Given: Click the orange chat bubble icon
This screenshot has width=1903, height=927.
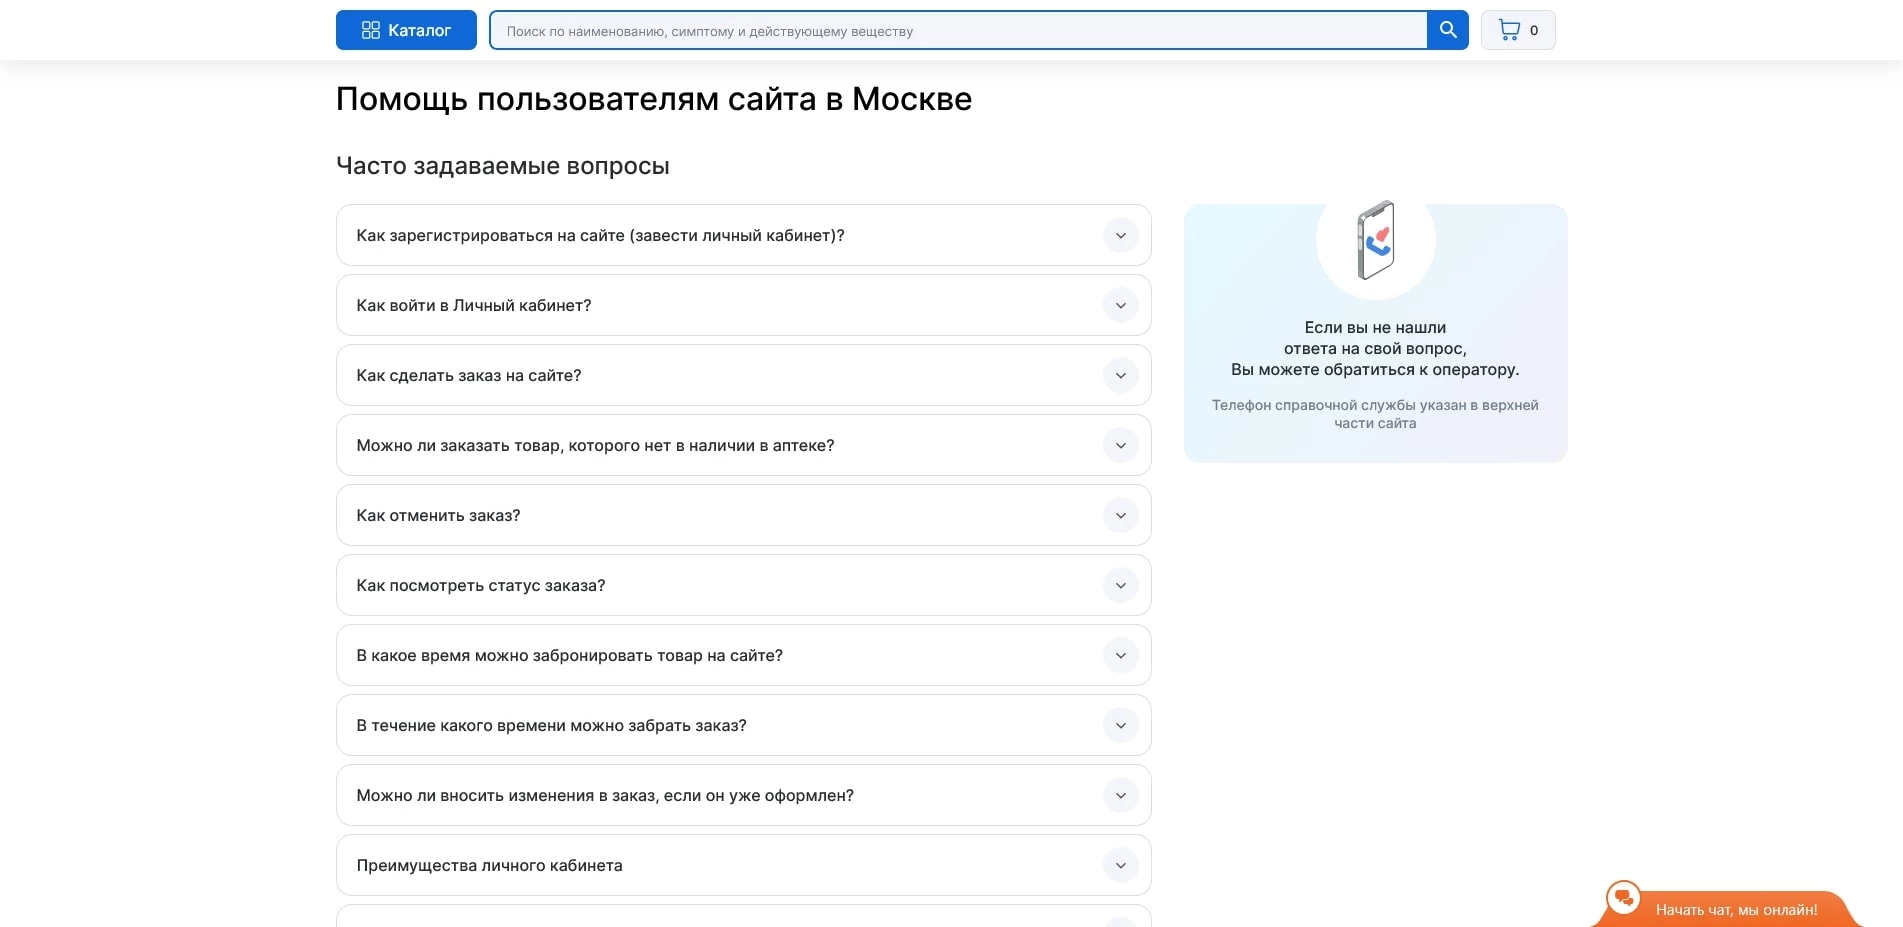Looking at the screenshot, I should (1624, 901).
